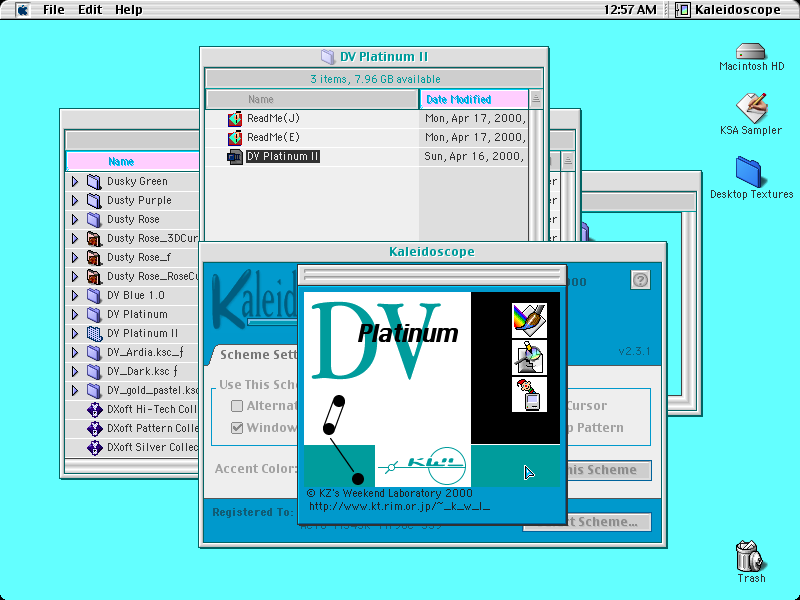Click the DV_gold_pastel.ksc folder icon
The height and width of the screenshot is (600, 800).
coord(94,390)
